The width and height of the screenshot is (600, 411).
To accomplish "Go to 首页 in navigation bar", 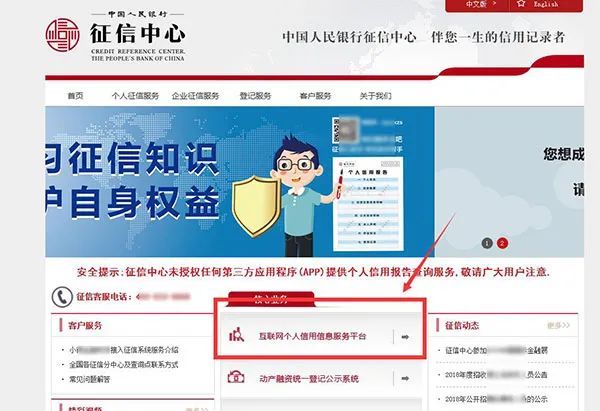I will pyautogui.click(x=75, y=96).
